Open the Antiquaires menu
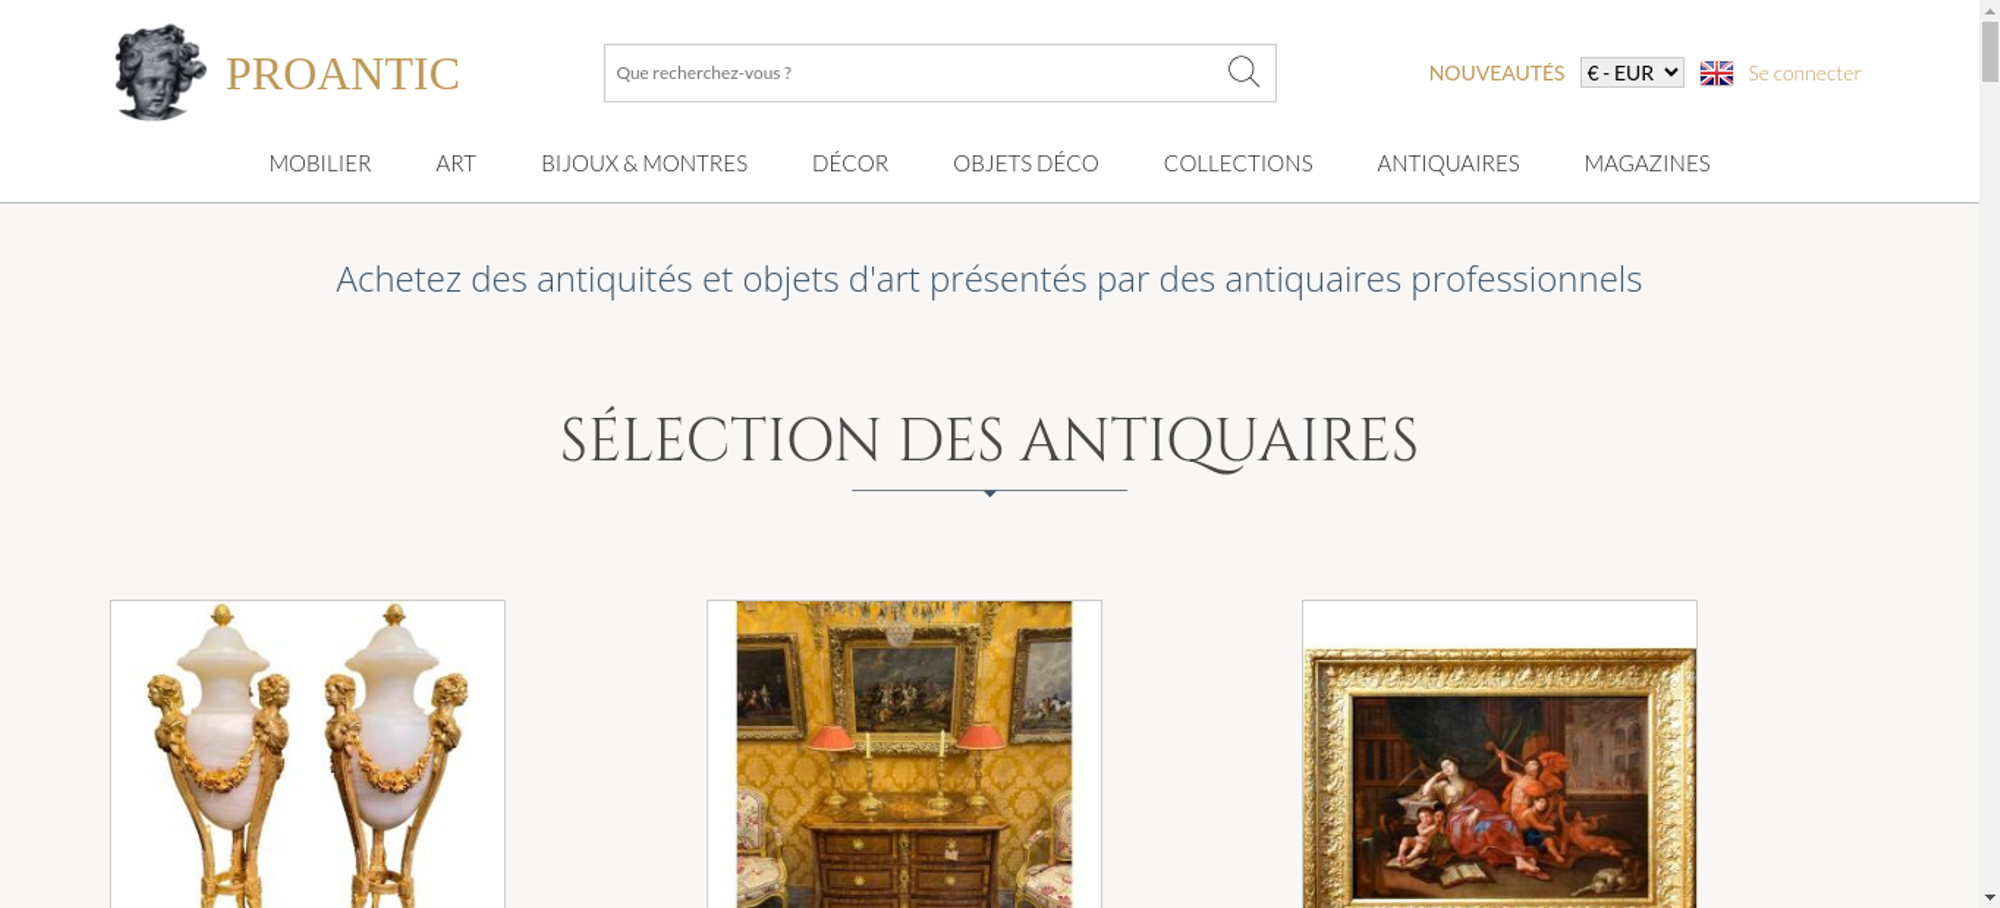This screenshot has width=2000, height=908. point(1448,163)
